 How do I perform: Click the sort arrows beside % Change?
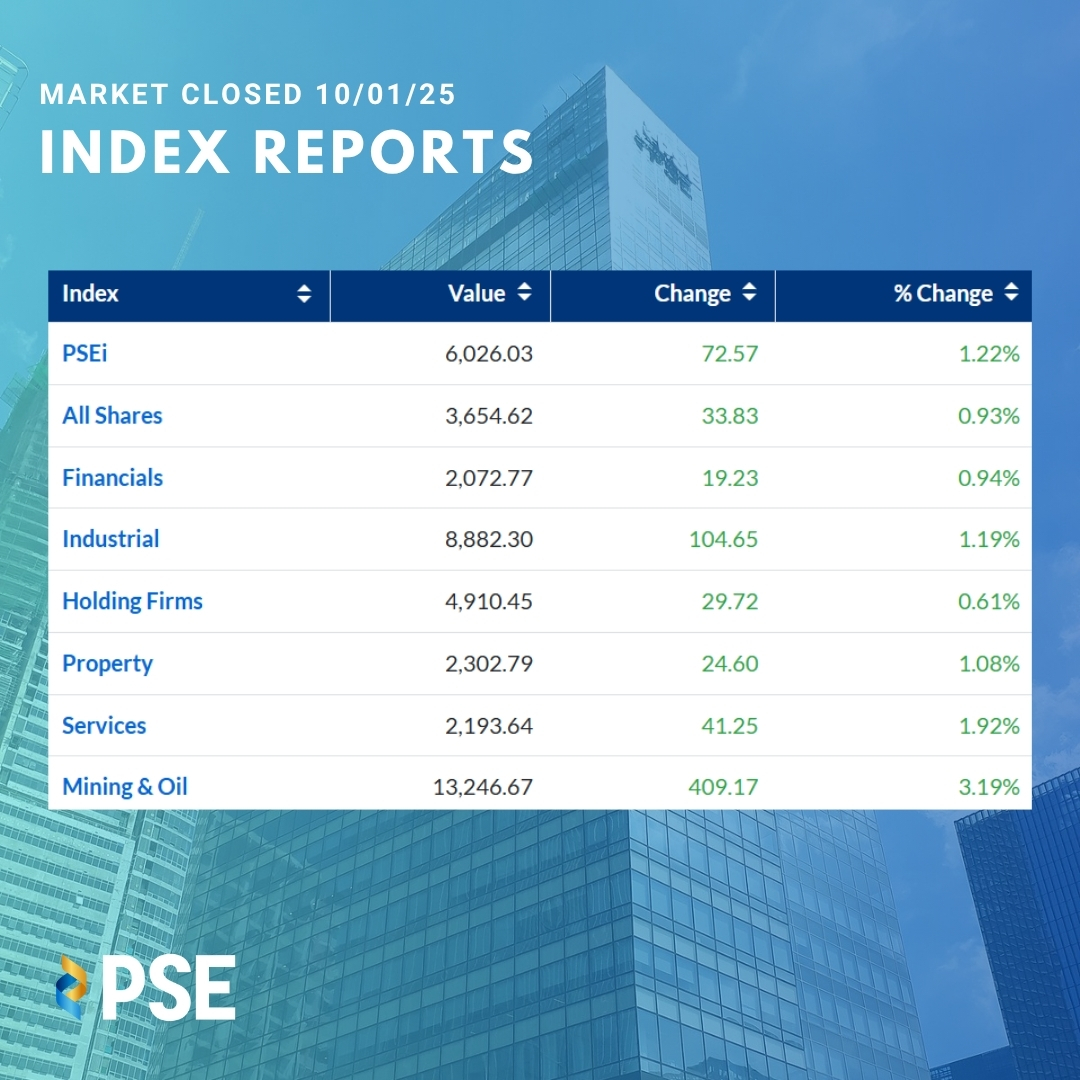point(1011,293)
